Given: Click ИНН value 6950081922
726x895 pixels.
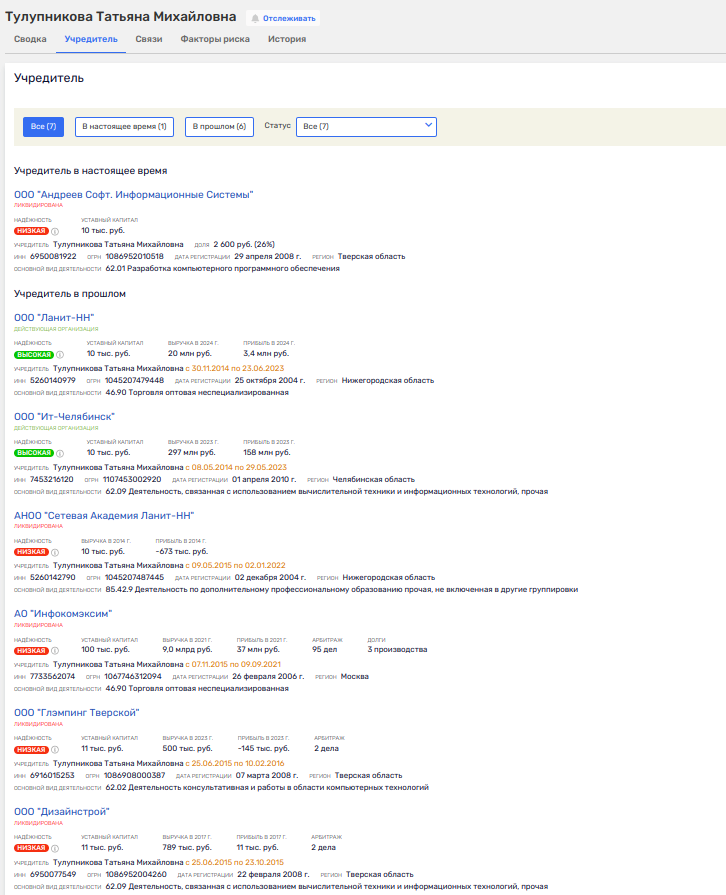Looking at the screenshot, I should 53,257.
